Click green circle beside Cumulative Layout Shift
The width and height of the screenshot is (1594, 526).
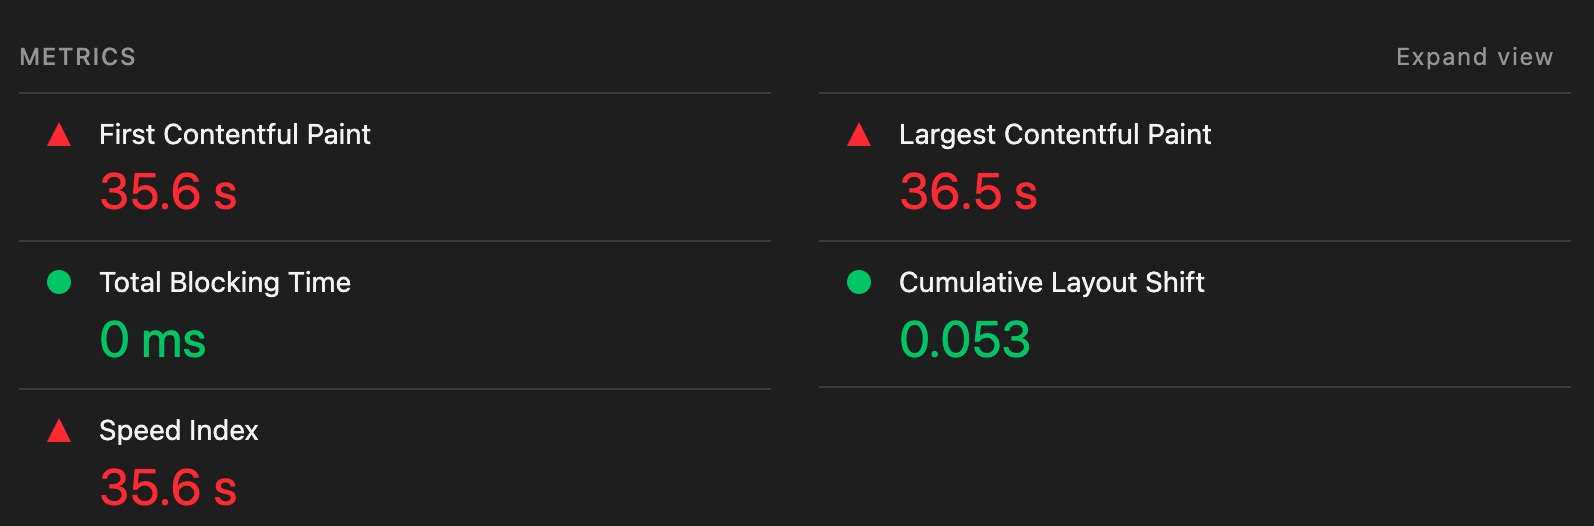(859, 282)
